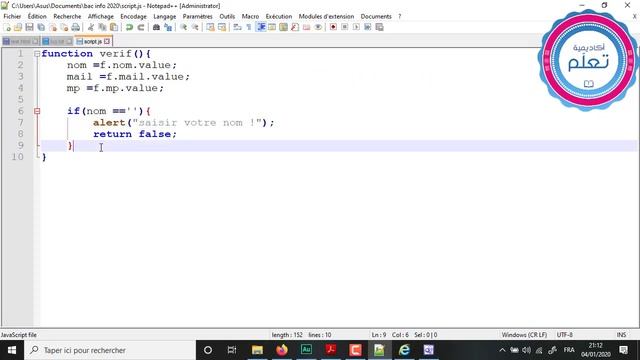This screenshot has width=640, height=360.
Task: Open the Recherche menu
Action: click(67, 16)
